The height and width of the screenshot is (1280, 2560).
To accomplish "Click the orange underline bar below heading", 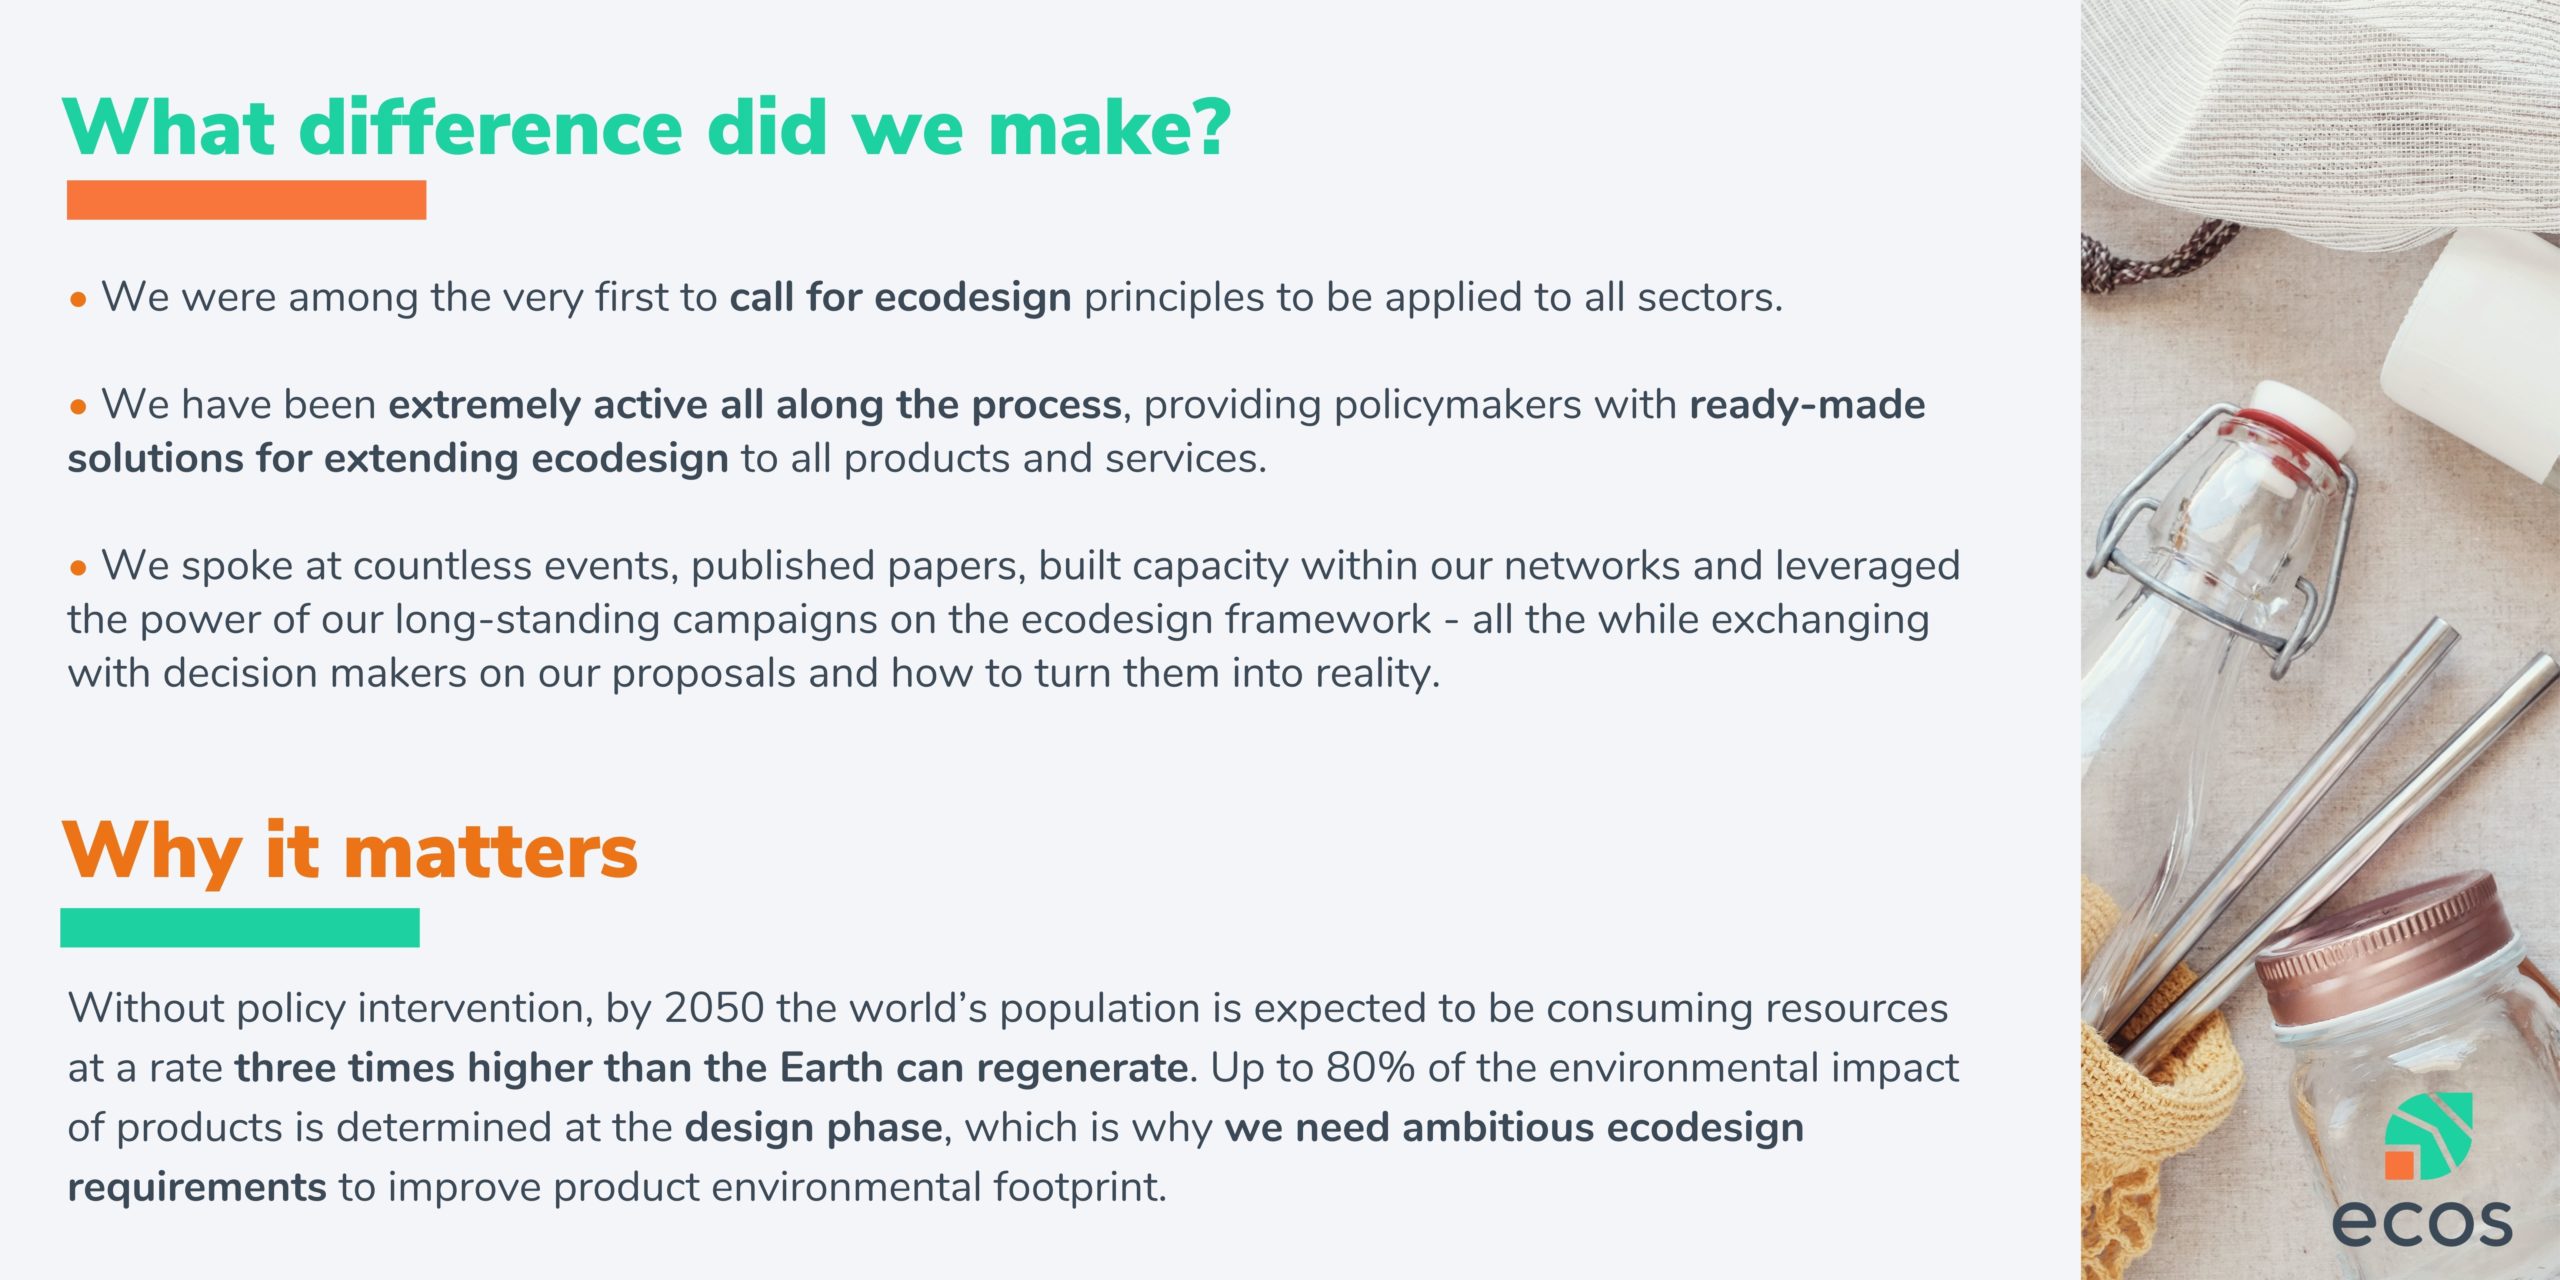I will click(246, 200).
